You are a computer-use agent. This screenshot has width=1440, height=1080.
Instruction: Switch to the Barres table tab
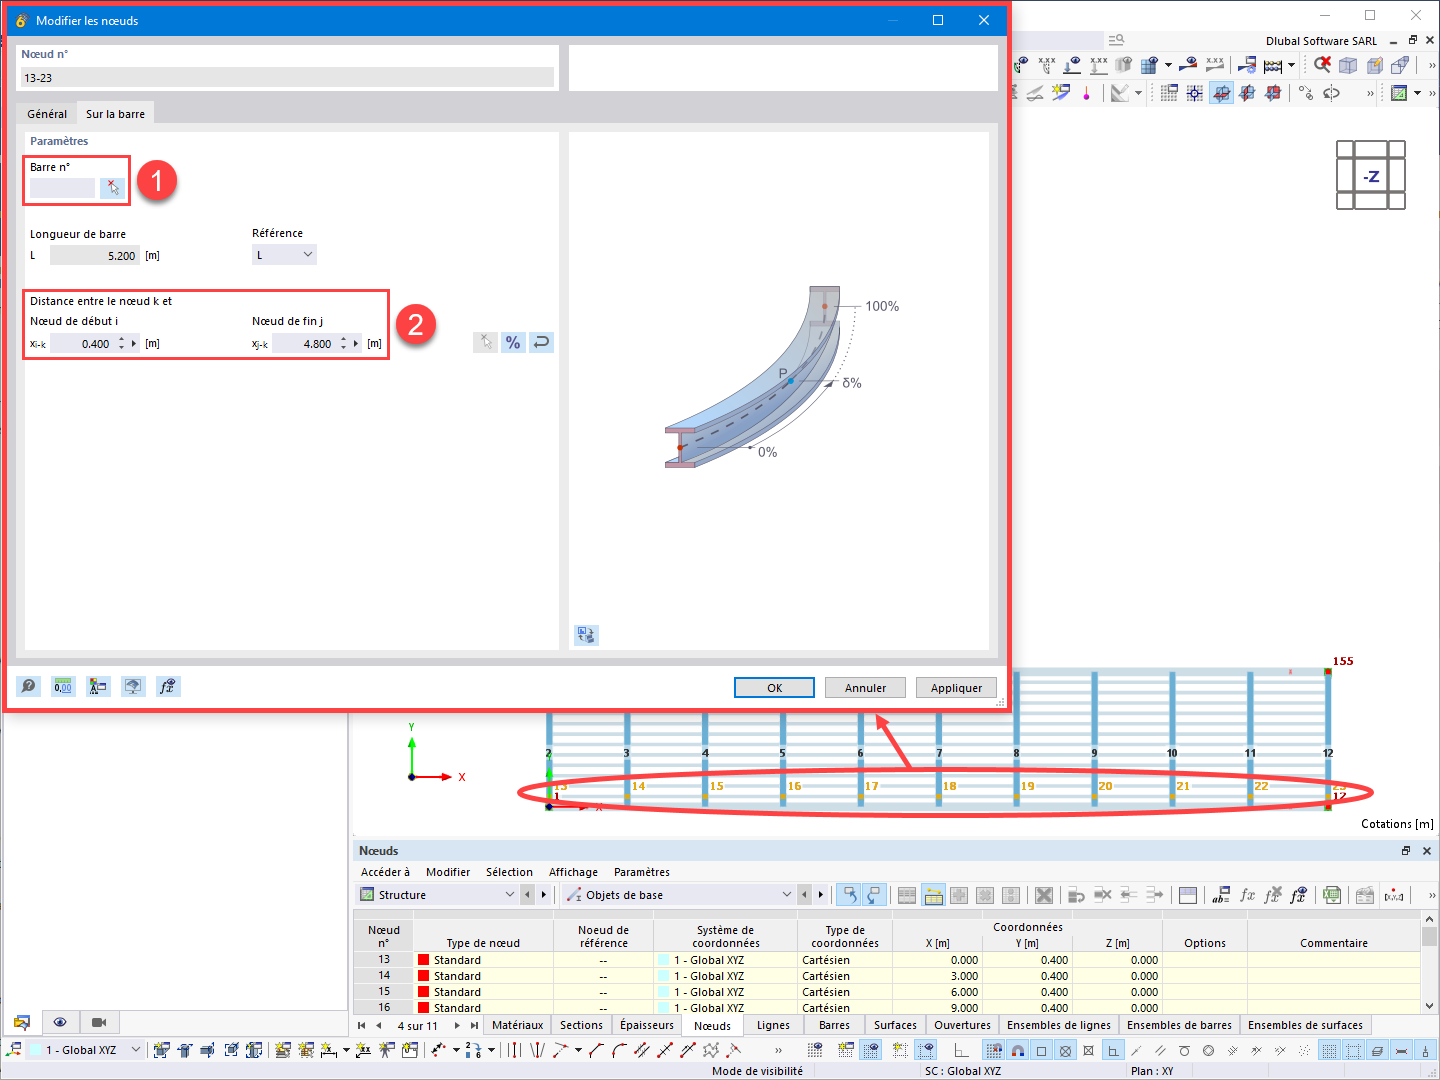[x=834, y=1025]
